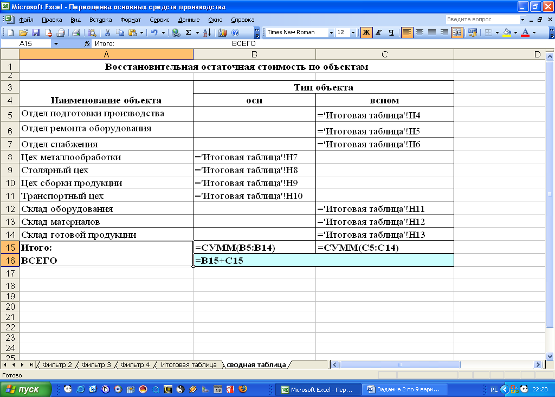The width and height of the screenshot is (555, 397).
Task: Click the Print icon in the toolbar
Action: pos(61,33)
